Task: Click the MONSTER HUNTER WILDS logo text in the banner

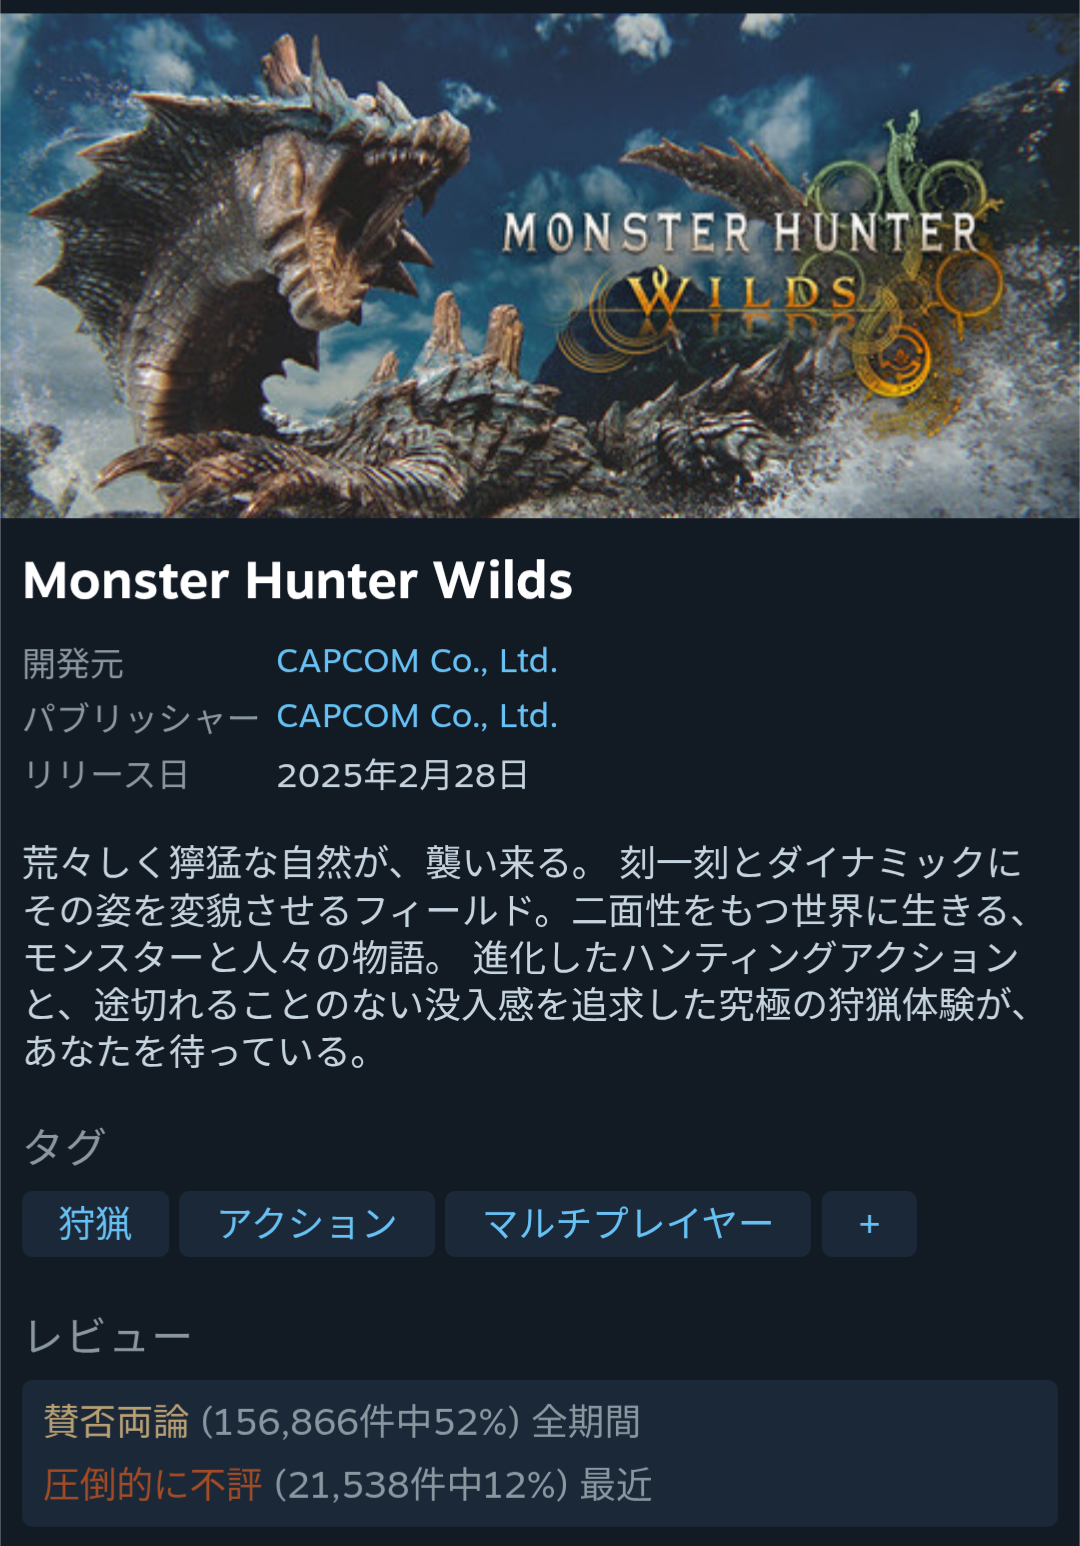Action: [x=740, y=262]
